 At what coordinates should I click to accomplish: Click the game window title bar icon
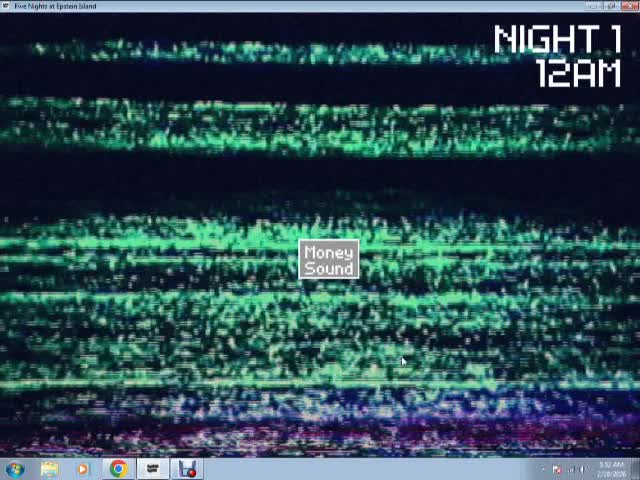6,6
